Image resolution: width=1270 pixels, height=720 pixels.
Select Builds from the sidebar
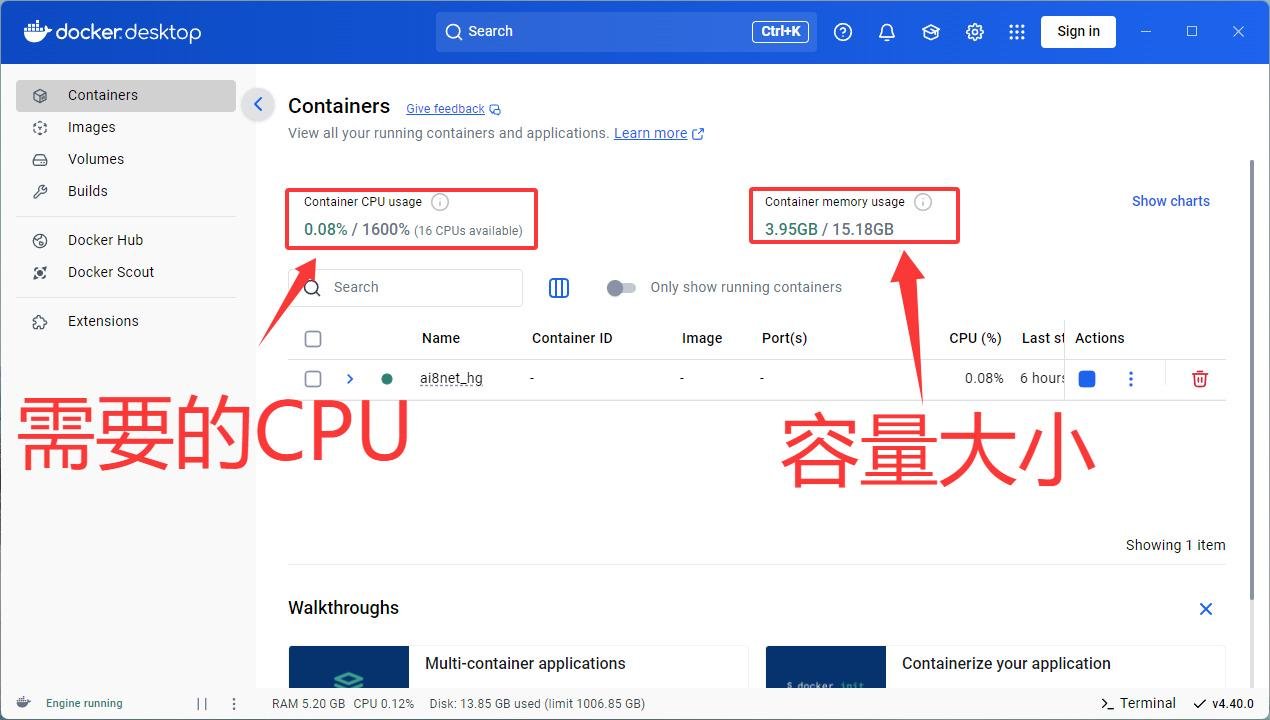(87, 191)
